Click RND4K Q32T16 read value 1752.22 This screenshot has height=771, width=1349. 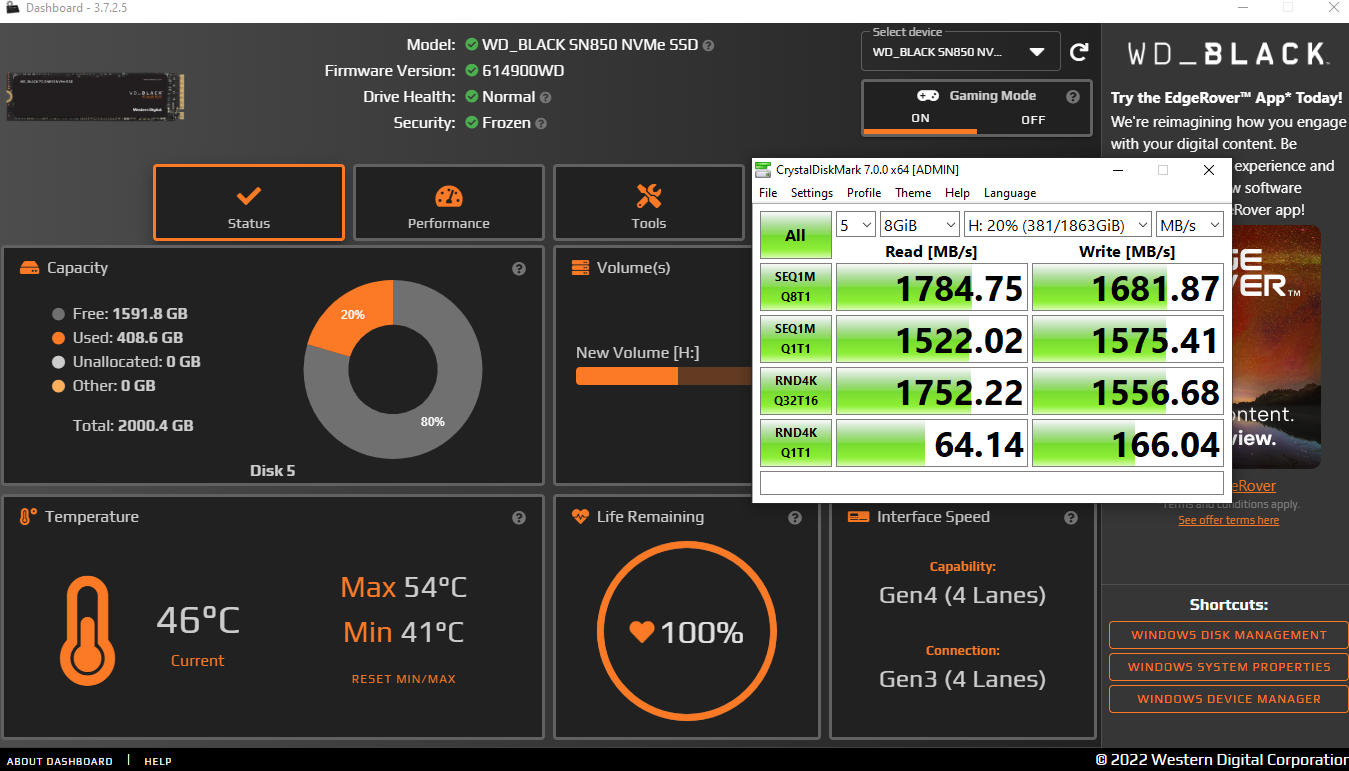coord(930,392)
